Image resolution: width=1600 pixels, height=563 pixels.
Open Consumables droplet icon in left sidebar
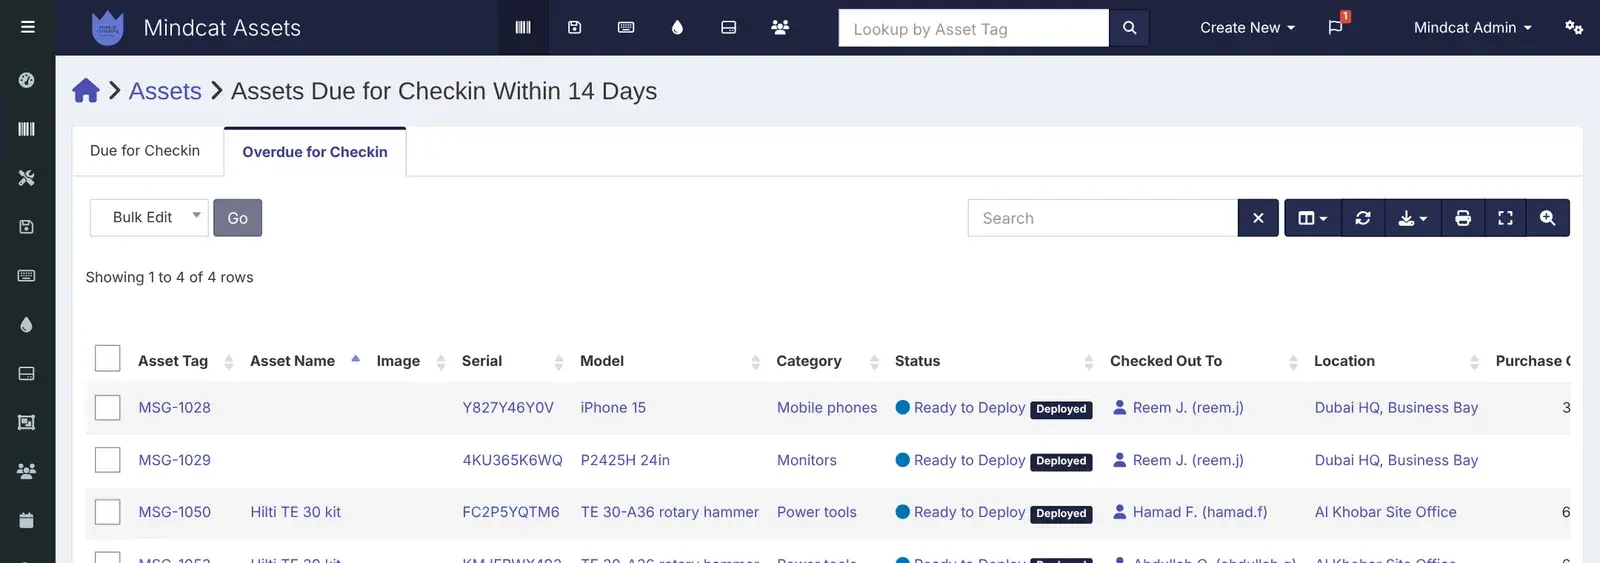(27, 325)
